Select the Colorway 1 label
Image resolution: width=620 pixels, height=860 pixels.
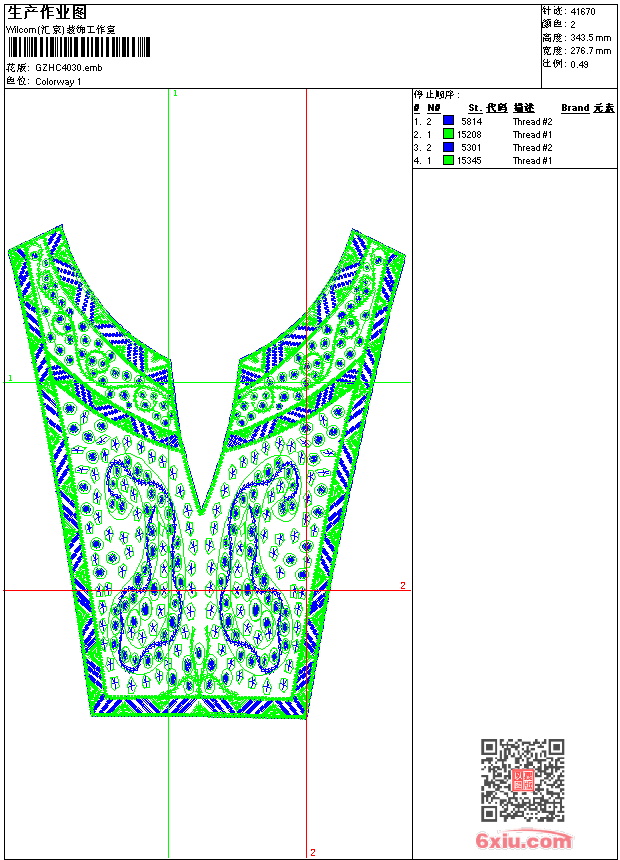point(58,82)
